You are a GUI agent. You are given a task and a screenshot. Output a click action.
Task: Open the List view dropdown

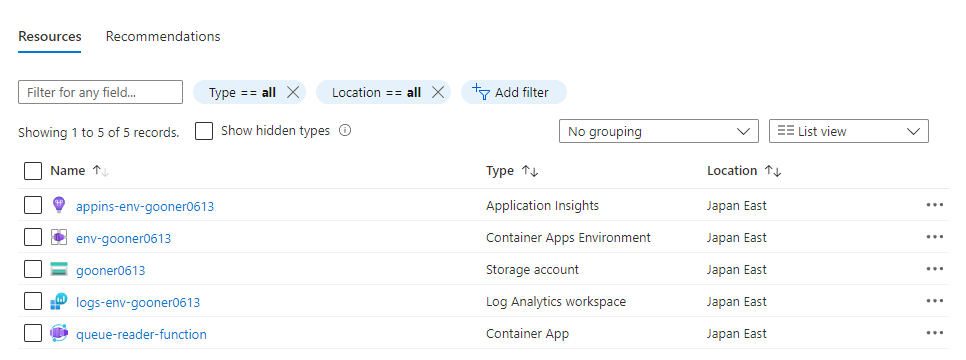(848, 131)
